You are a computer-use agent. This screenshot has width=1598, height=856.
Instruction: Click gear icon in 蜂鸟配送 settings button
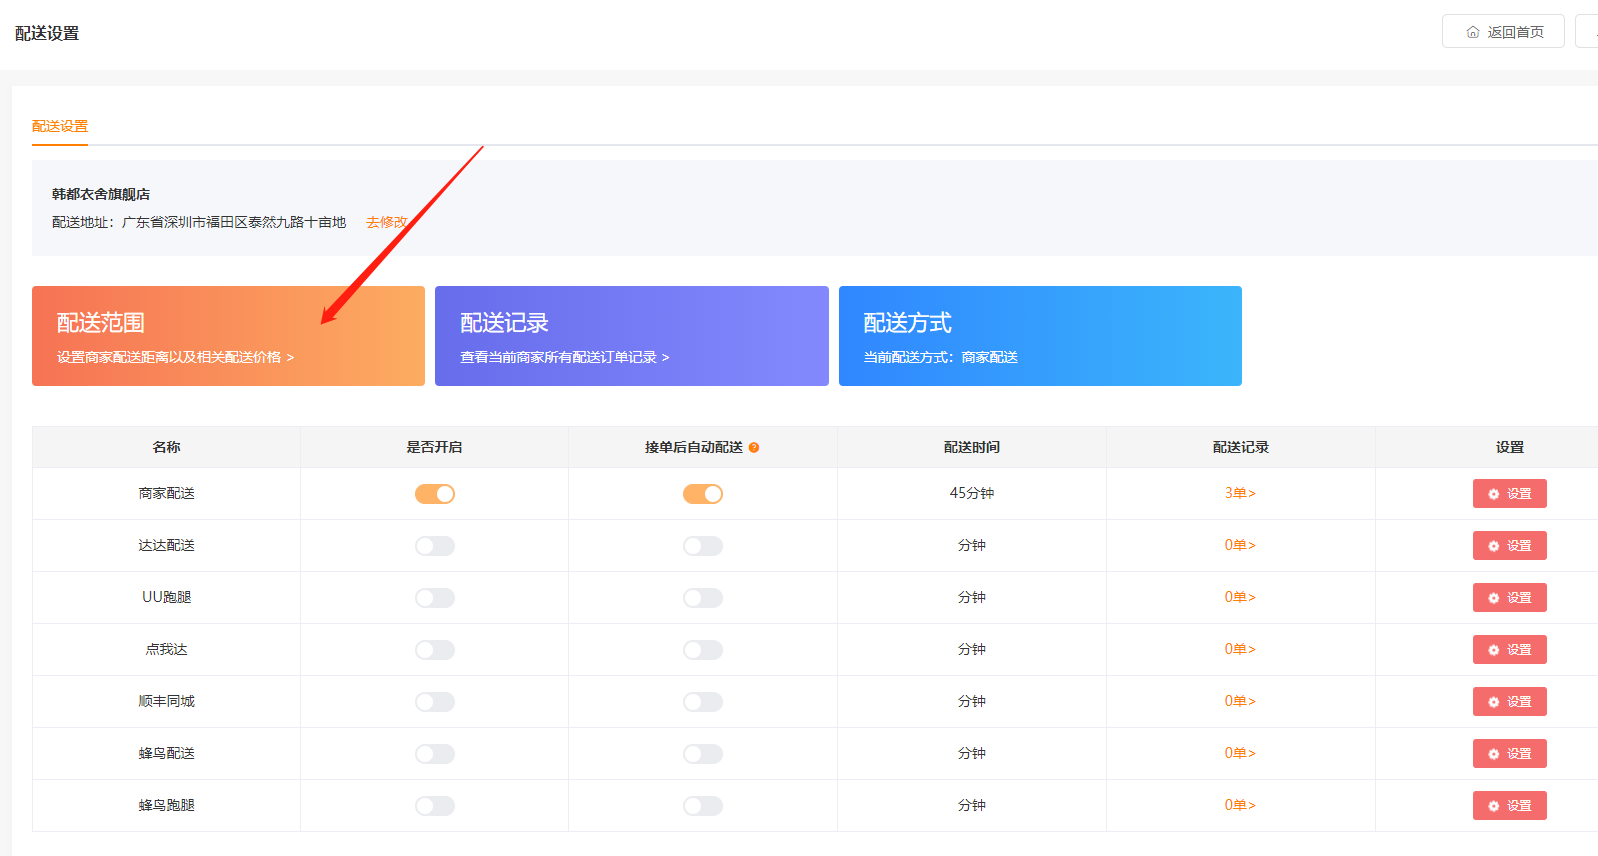[1494, 754]
